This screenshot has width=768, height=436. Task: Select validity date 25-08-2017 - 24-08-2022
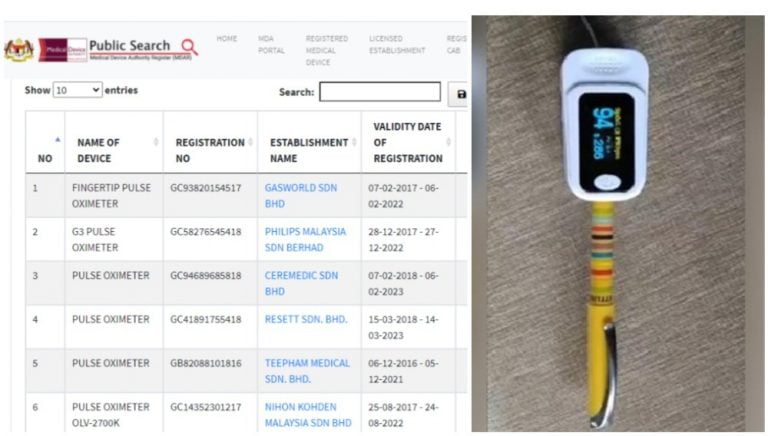403,414
